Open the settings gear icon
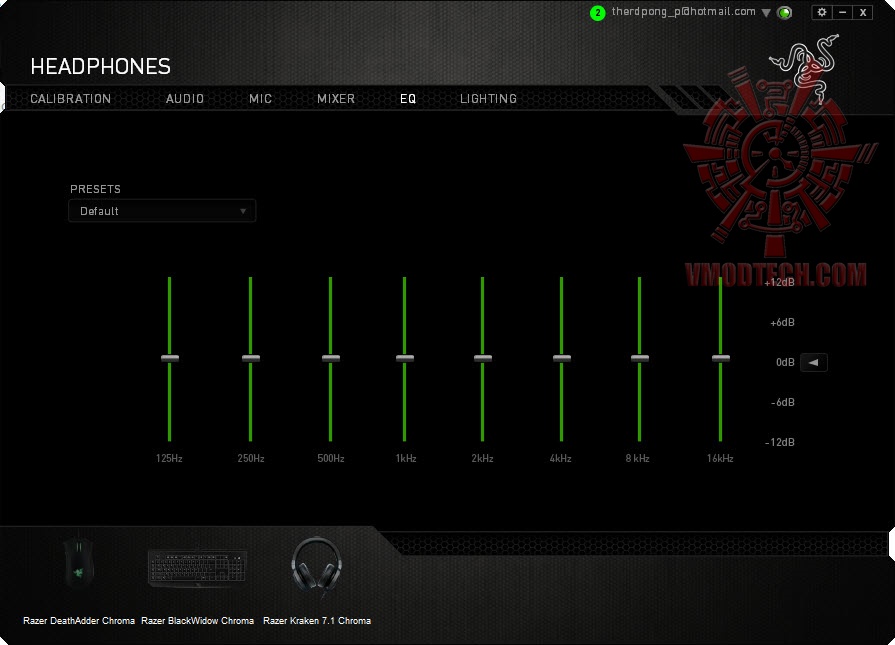895x645 pixels. (x=822, y=12)
